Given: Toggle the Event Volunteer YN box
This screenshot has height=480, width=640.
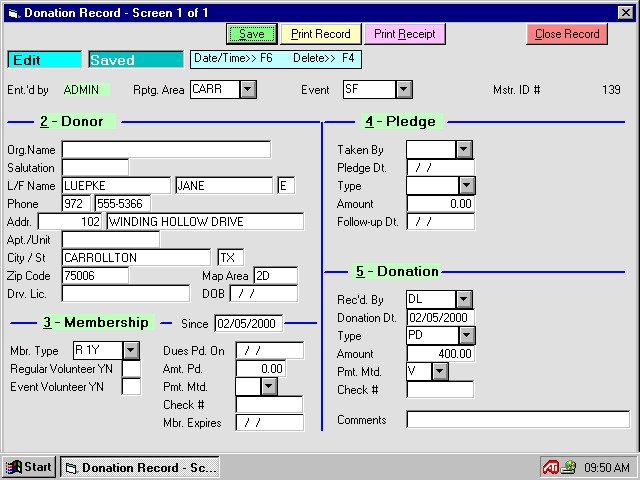Looking at the screenshot, I should point(131,387).
